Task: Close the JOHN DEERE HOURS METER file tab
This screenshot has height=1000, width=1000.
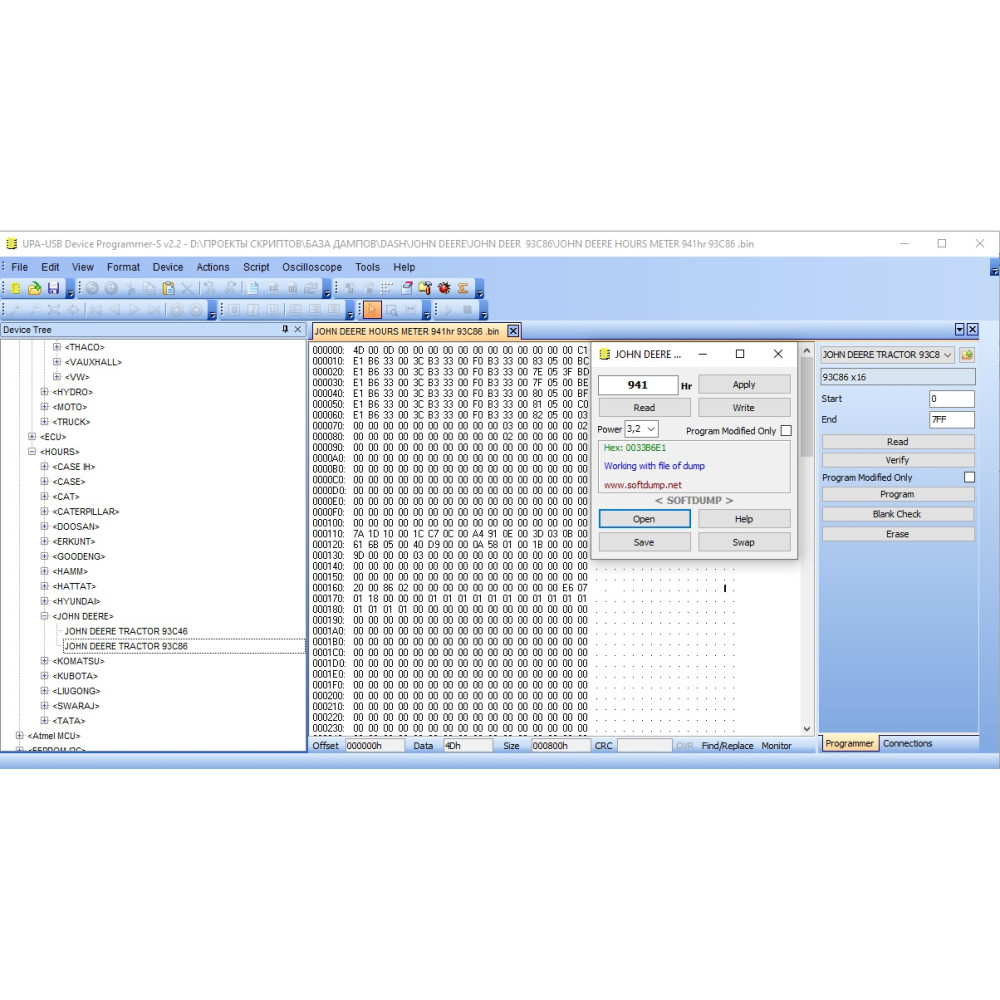Action: [513, 331]
